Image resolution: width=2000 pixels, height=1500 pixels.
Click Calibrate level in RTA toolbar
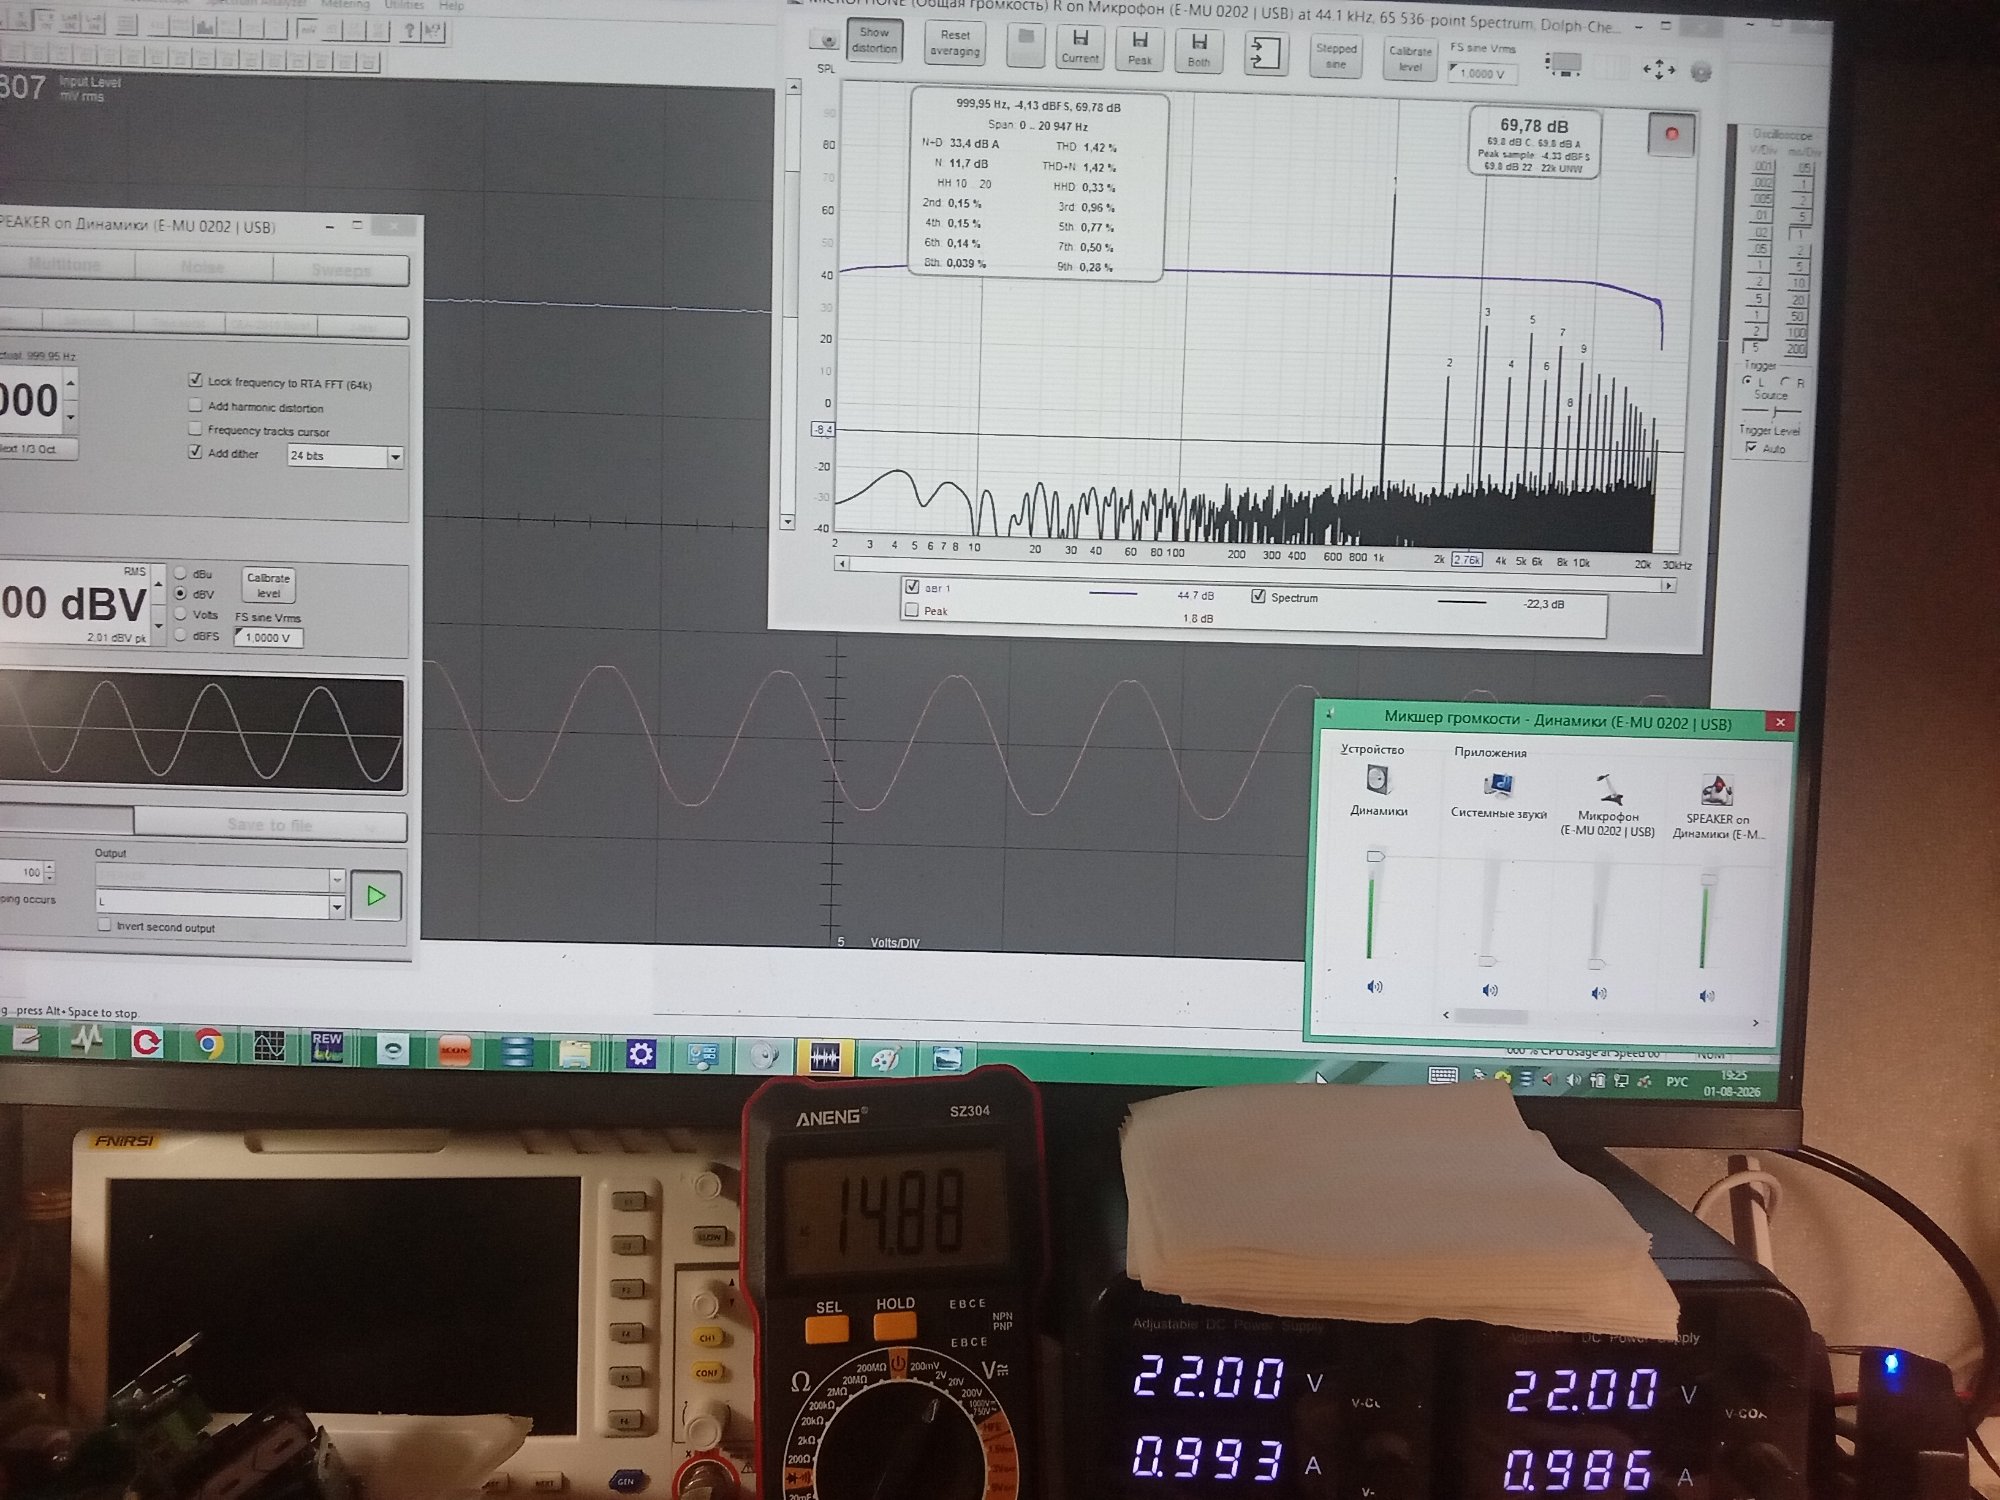pos(1410,59)
